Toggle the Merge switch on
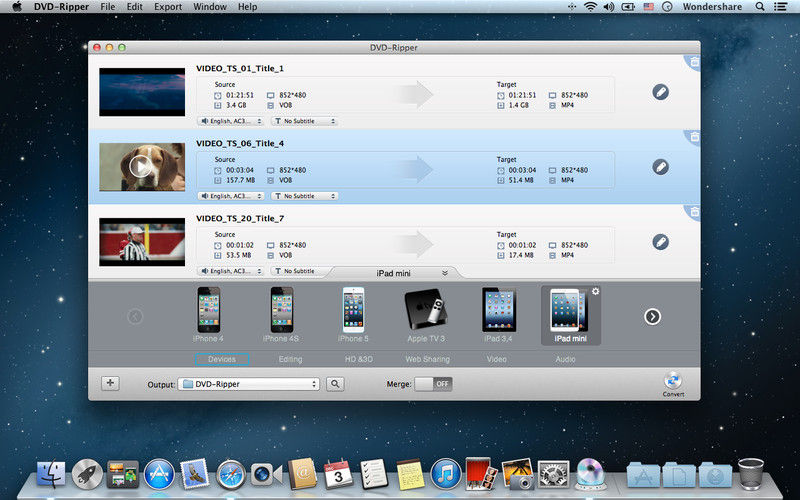Image resolution: width=800 pixels, height=500 pixels. (x=433, y=384)
